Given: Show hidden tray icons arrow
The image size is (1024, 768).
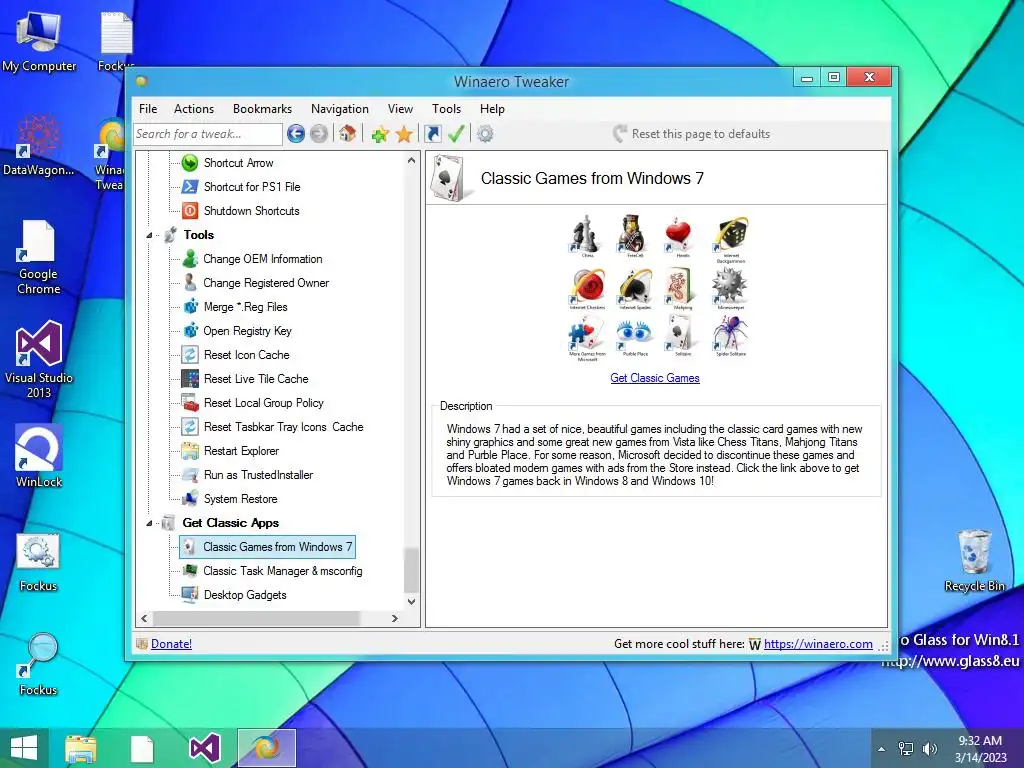Looking at the screenshot, I should click(882, 749).
